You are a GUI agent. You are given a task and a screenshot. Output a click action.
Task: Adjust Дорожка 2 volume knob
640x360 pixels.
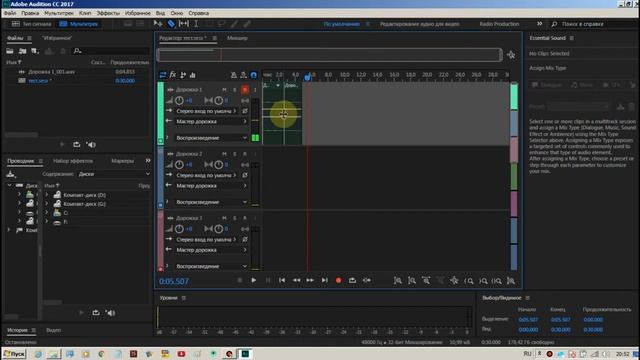(179, 164)
